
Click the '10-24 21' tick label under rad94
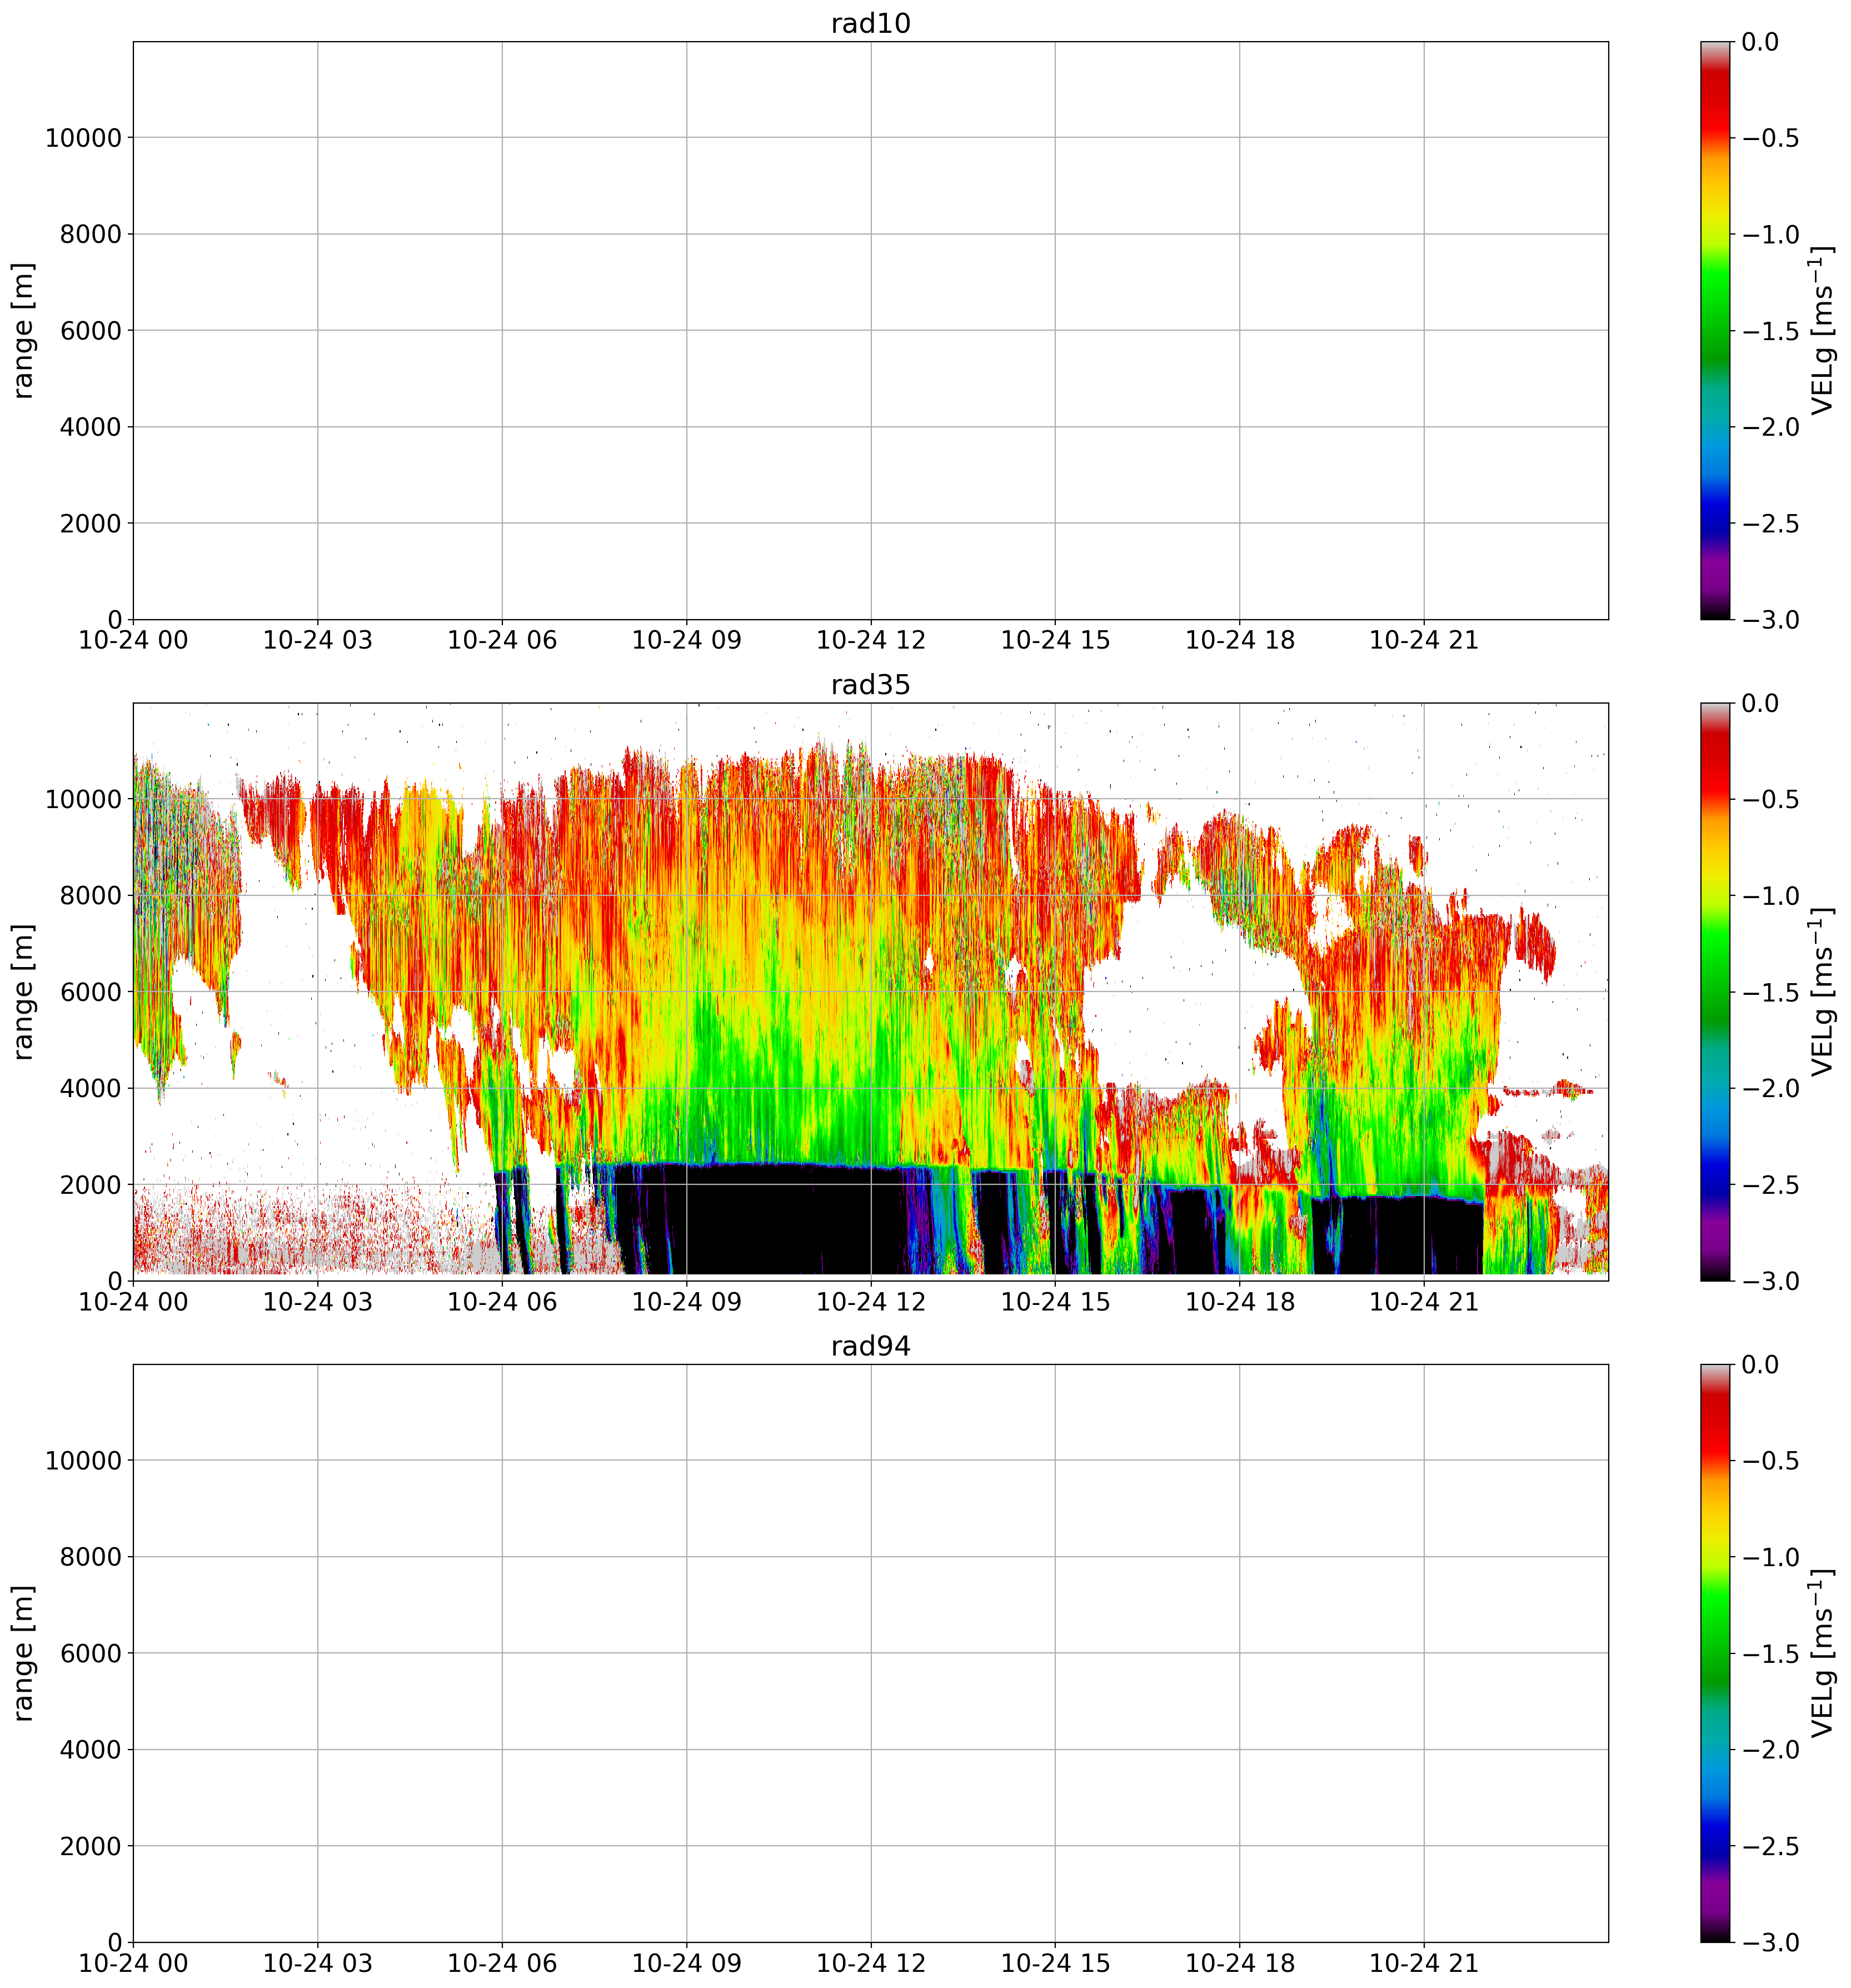(x=1423, y=1963)
